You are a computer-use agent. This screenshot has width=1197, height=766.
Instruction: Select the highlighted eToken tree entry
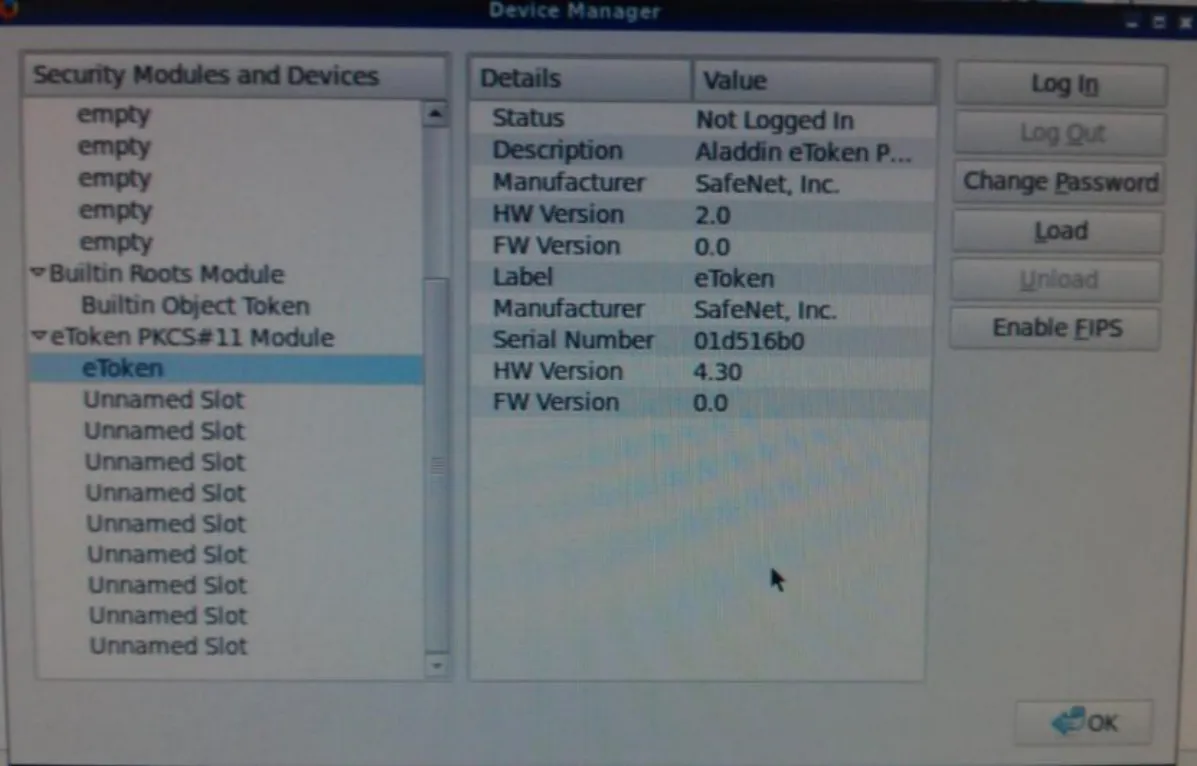pyautogui.click(x=226, y=368)
